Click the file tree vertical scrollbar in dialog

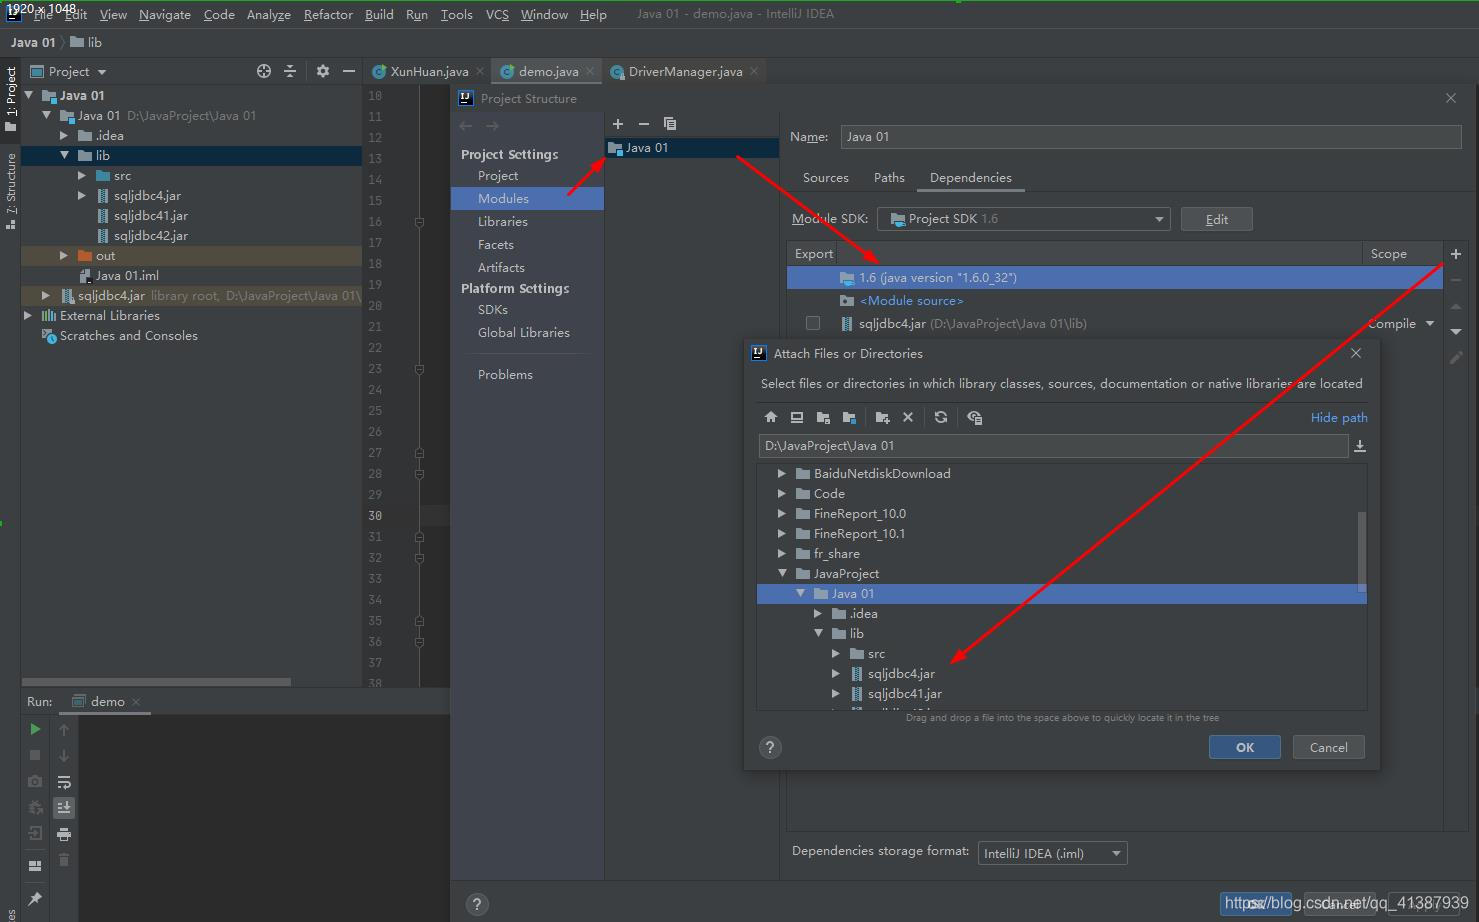(1361, 550)
